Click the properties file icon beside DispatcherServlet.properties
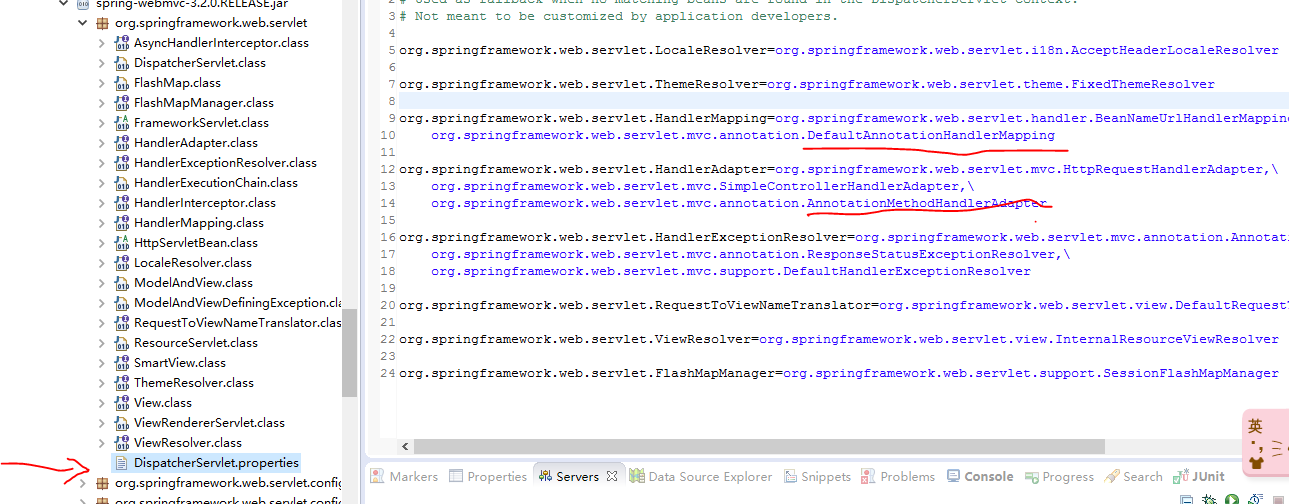Screen dimensions: 1289x504 coord(122,463)
